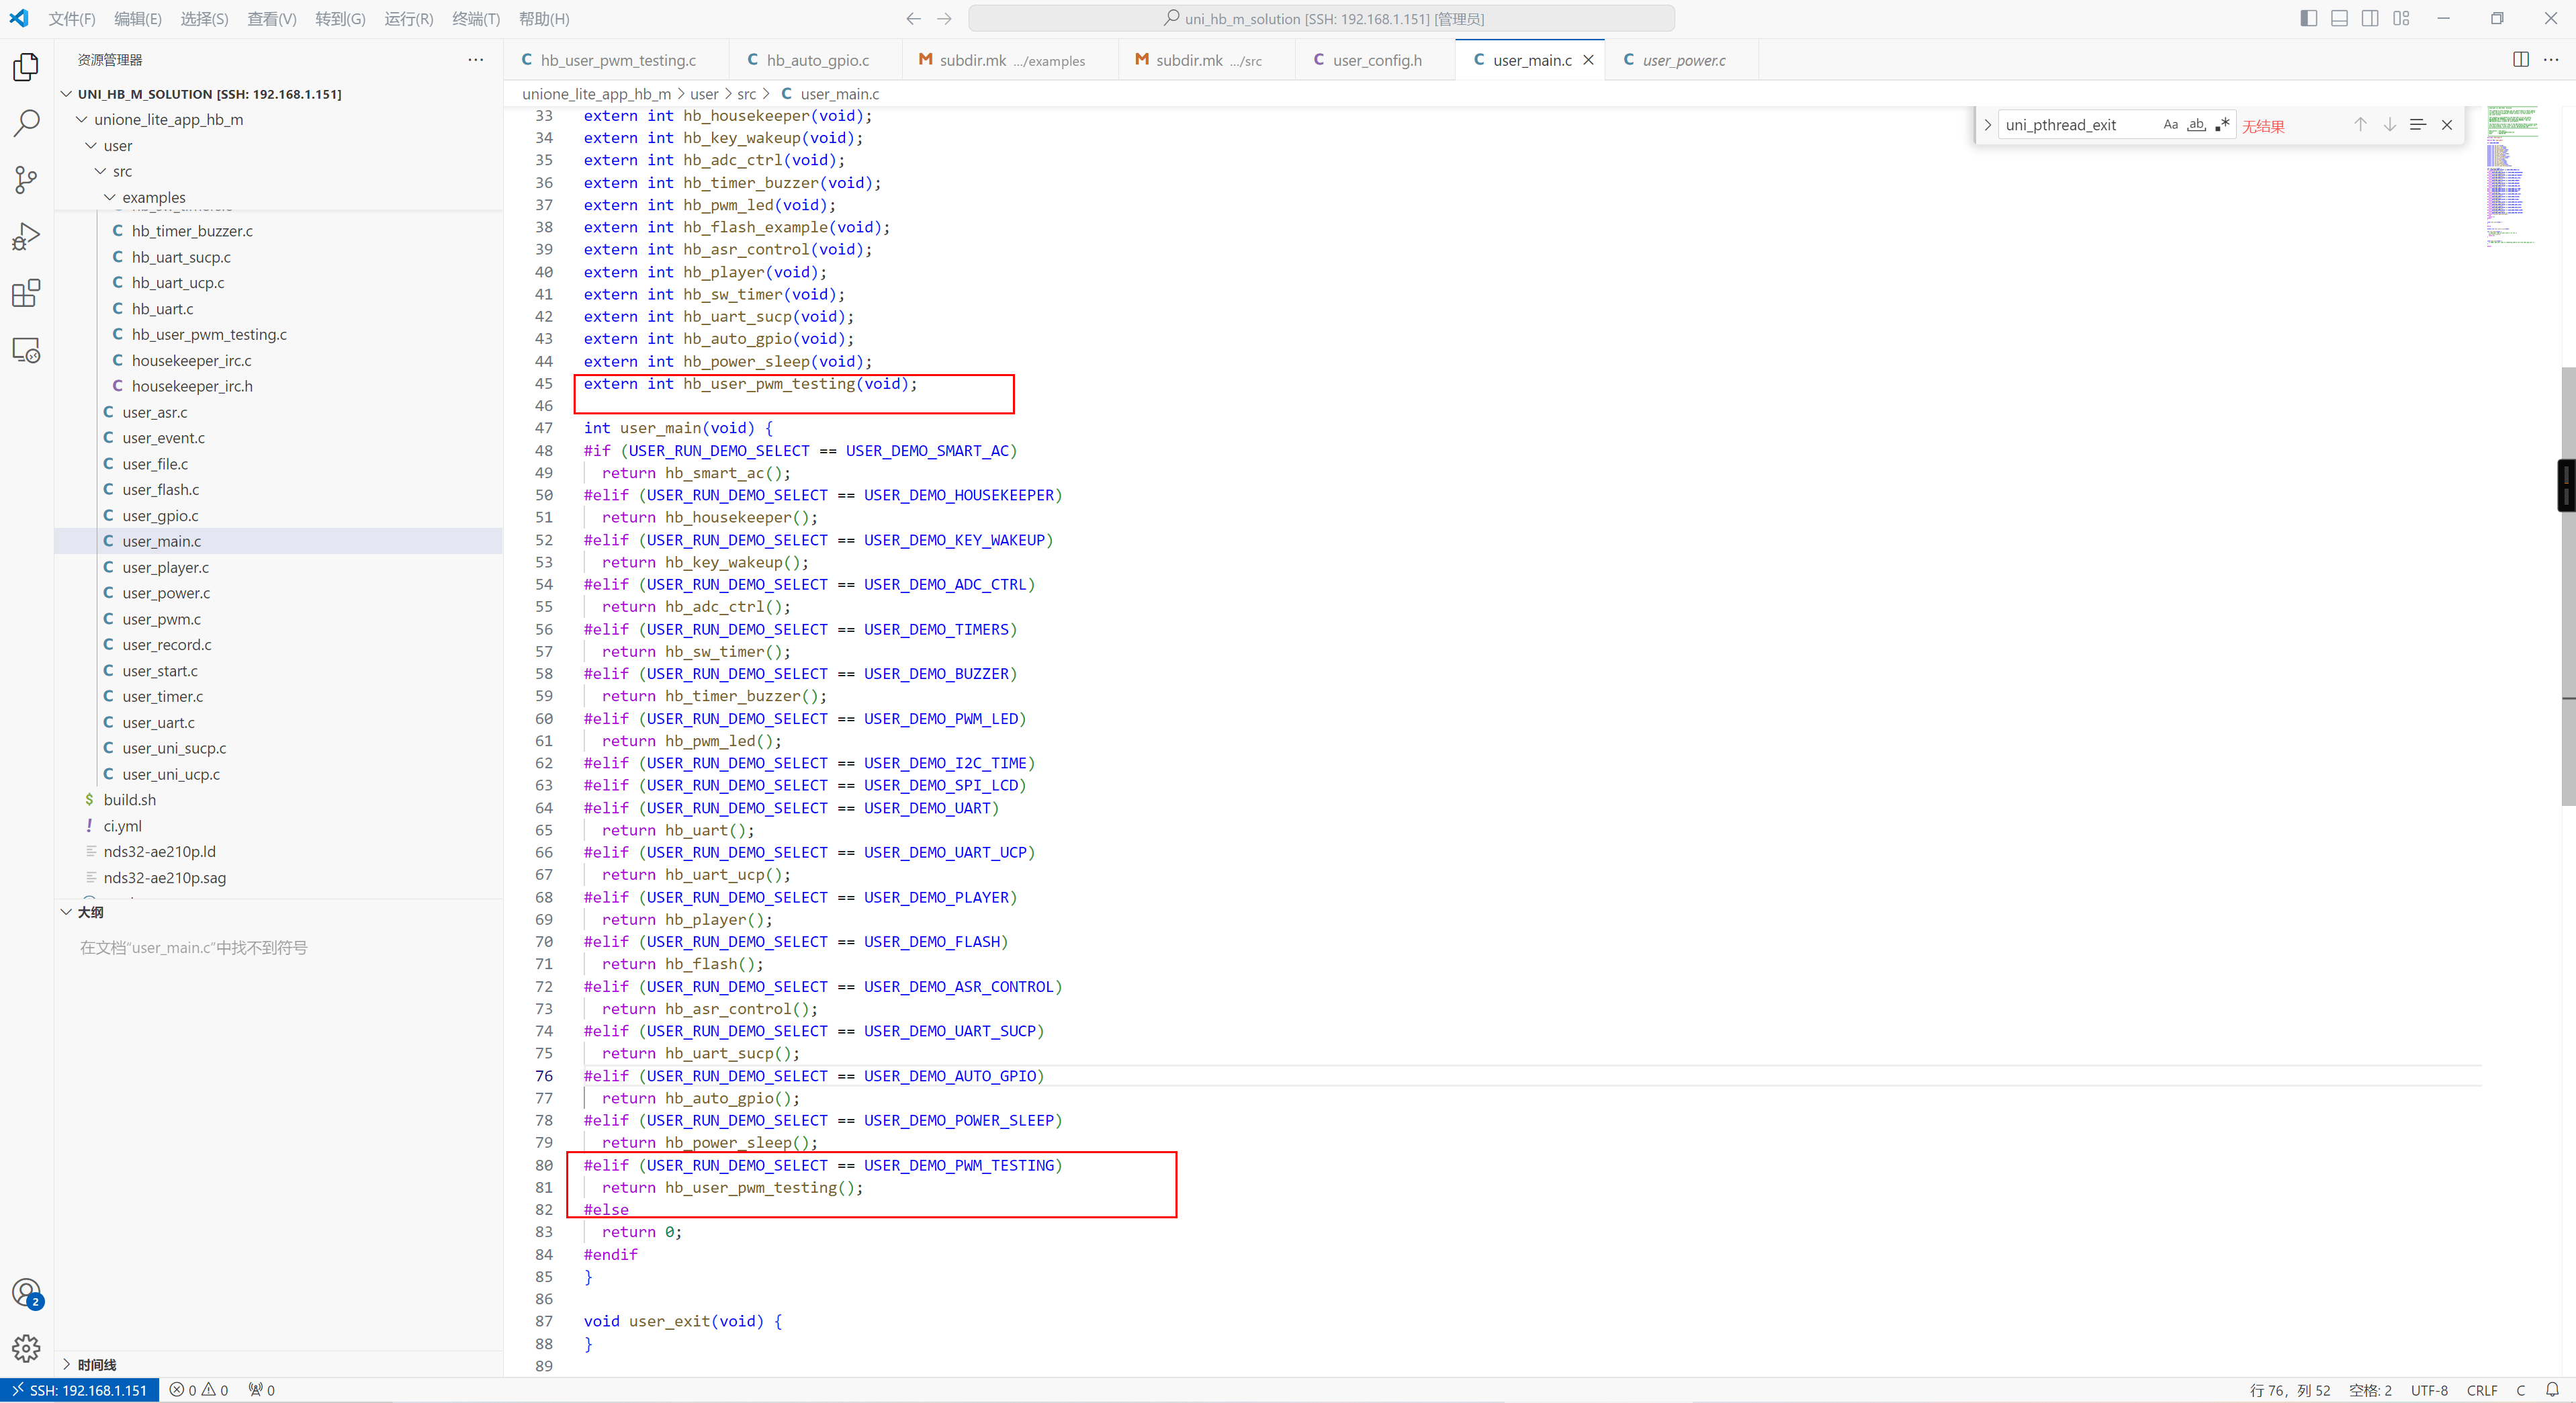Click the notifications bell in status bar
This screenshot has width=2576, height=1403.
pos(2552,1390)
